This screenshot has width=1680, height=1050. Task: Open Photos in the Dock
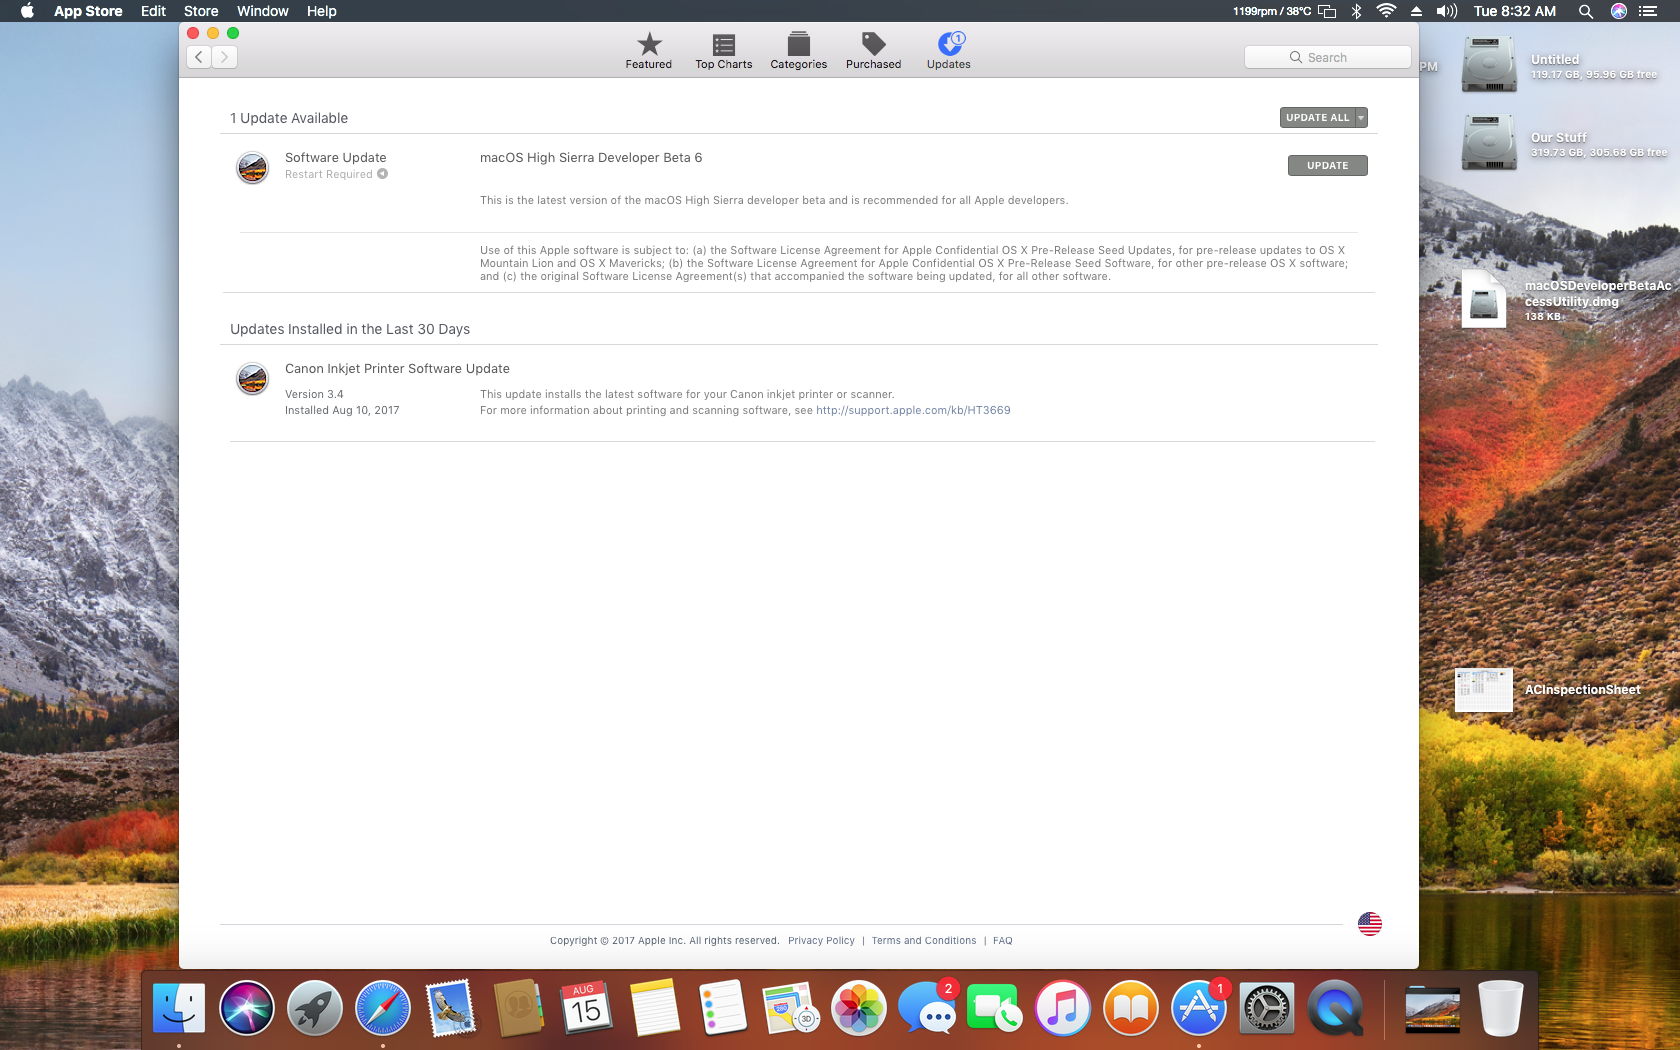(x=859, y=1007)
